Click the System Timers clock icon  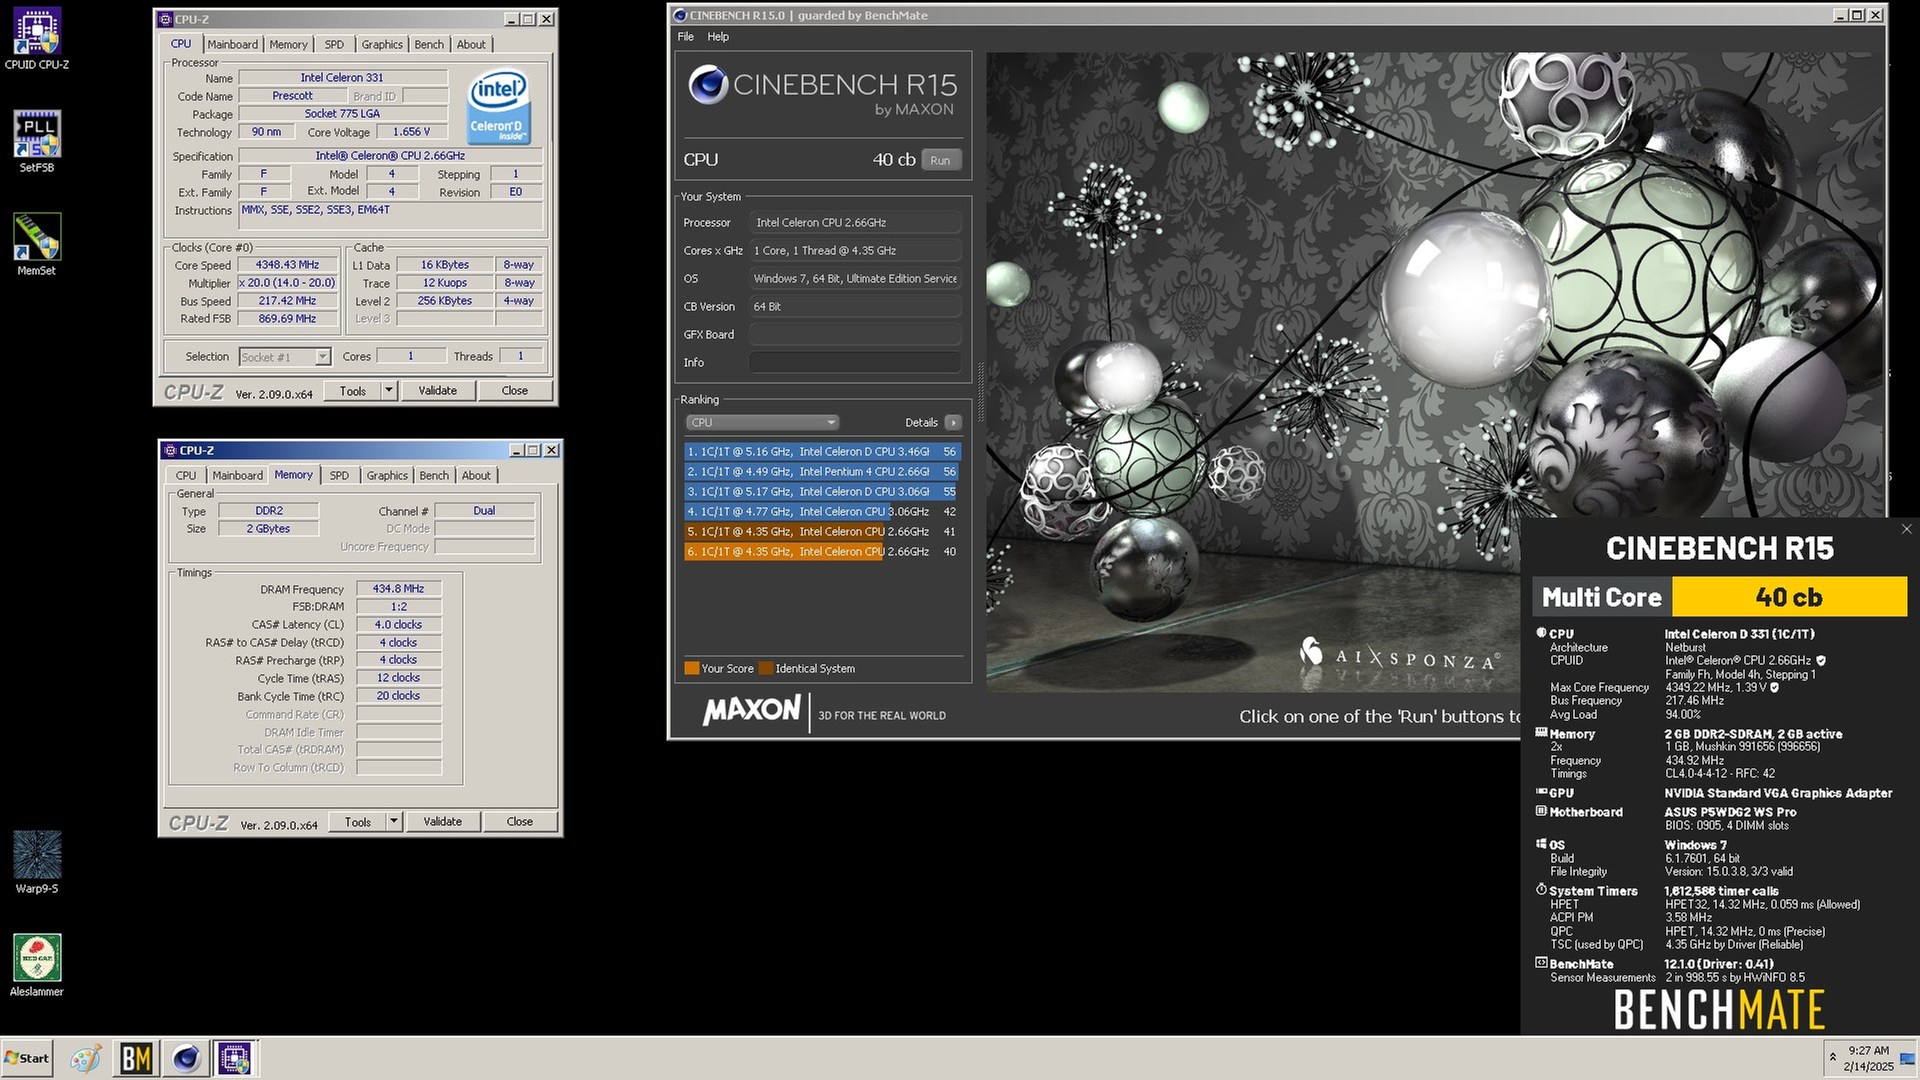(x=1541, y=890)
